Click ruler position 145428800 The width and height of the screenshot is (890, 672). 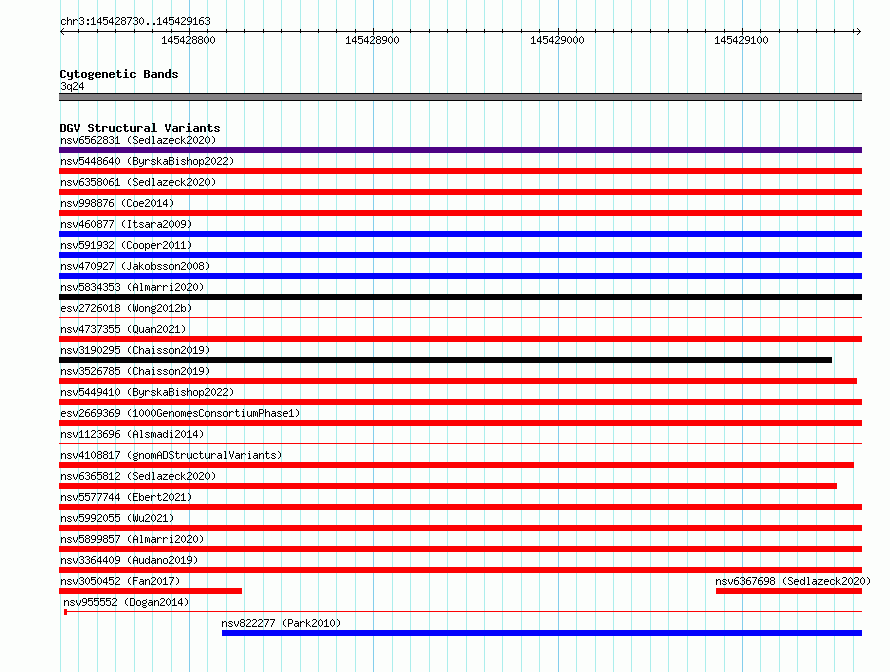click(188, 40)
